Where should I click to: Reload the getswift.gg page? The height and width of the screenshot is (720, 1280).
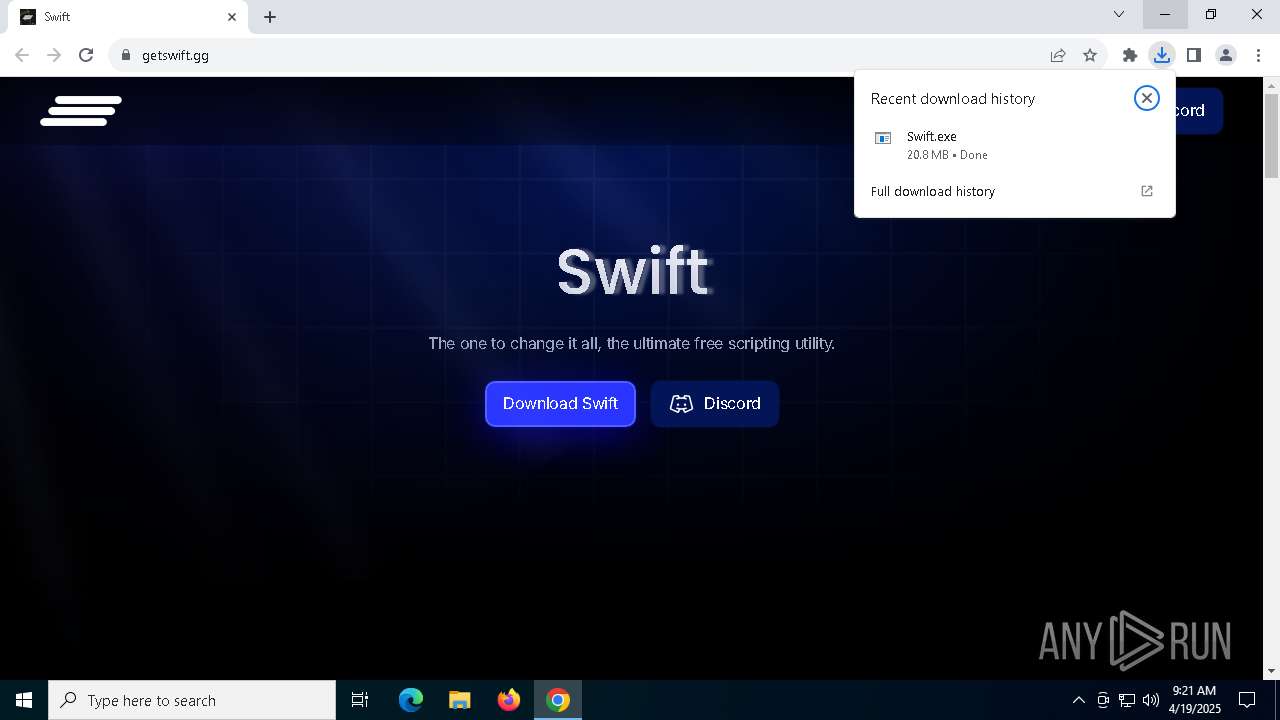pos(86,55)
